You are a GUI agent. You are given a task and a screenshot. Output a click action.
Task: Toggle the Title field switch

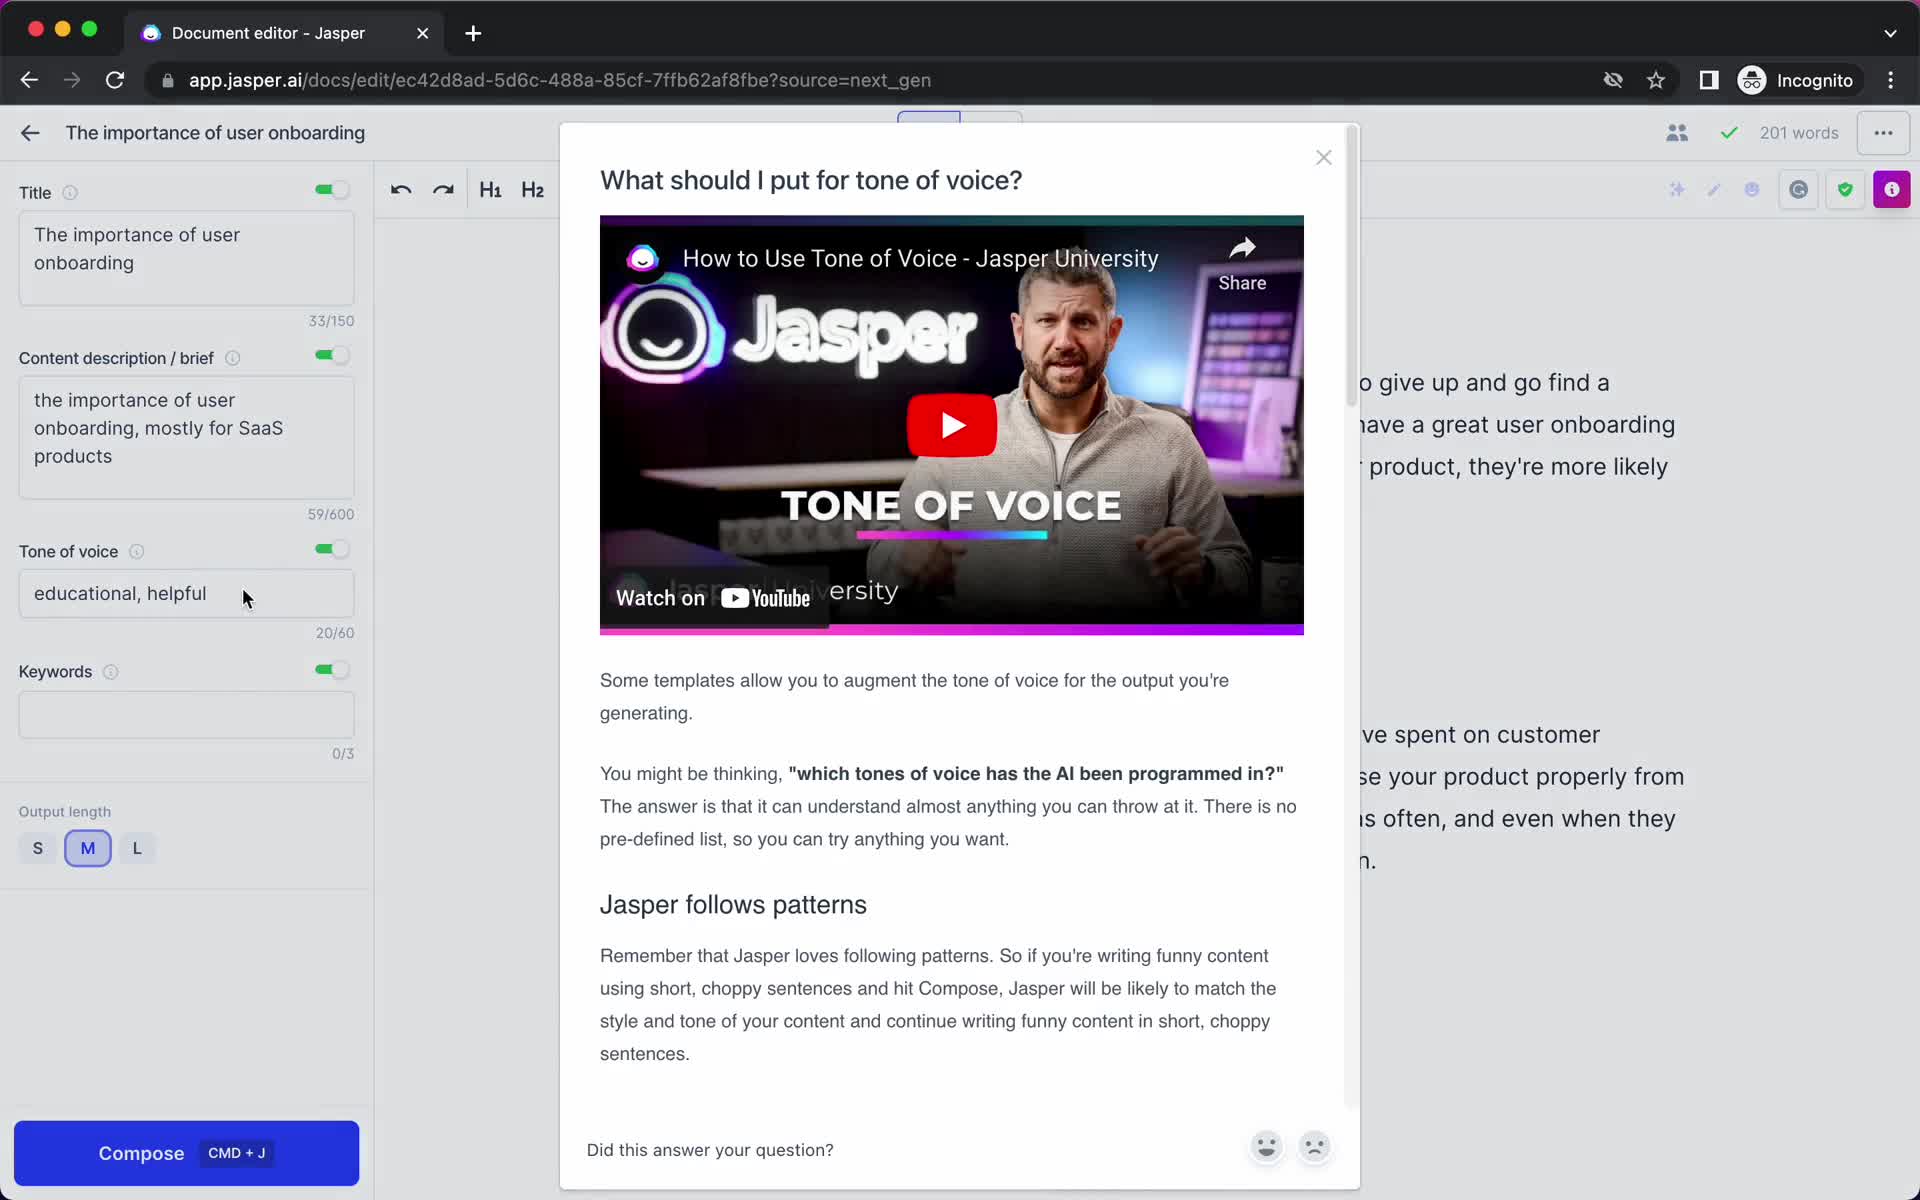pos(332,190)
